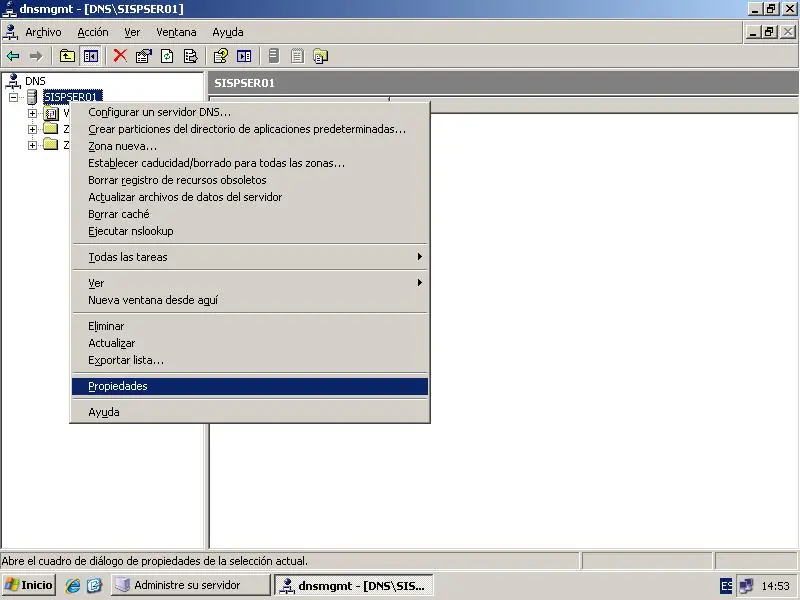Click the event viewer icon under SISPSER01

[52, 113]
